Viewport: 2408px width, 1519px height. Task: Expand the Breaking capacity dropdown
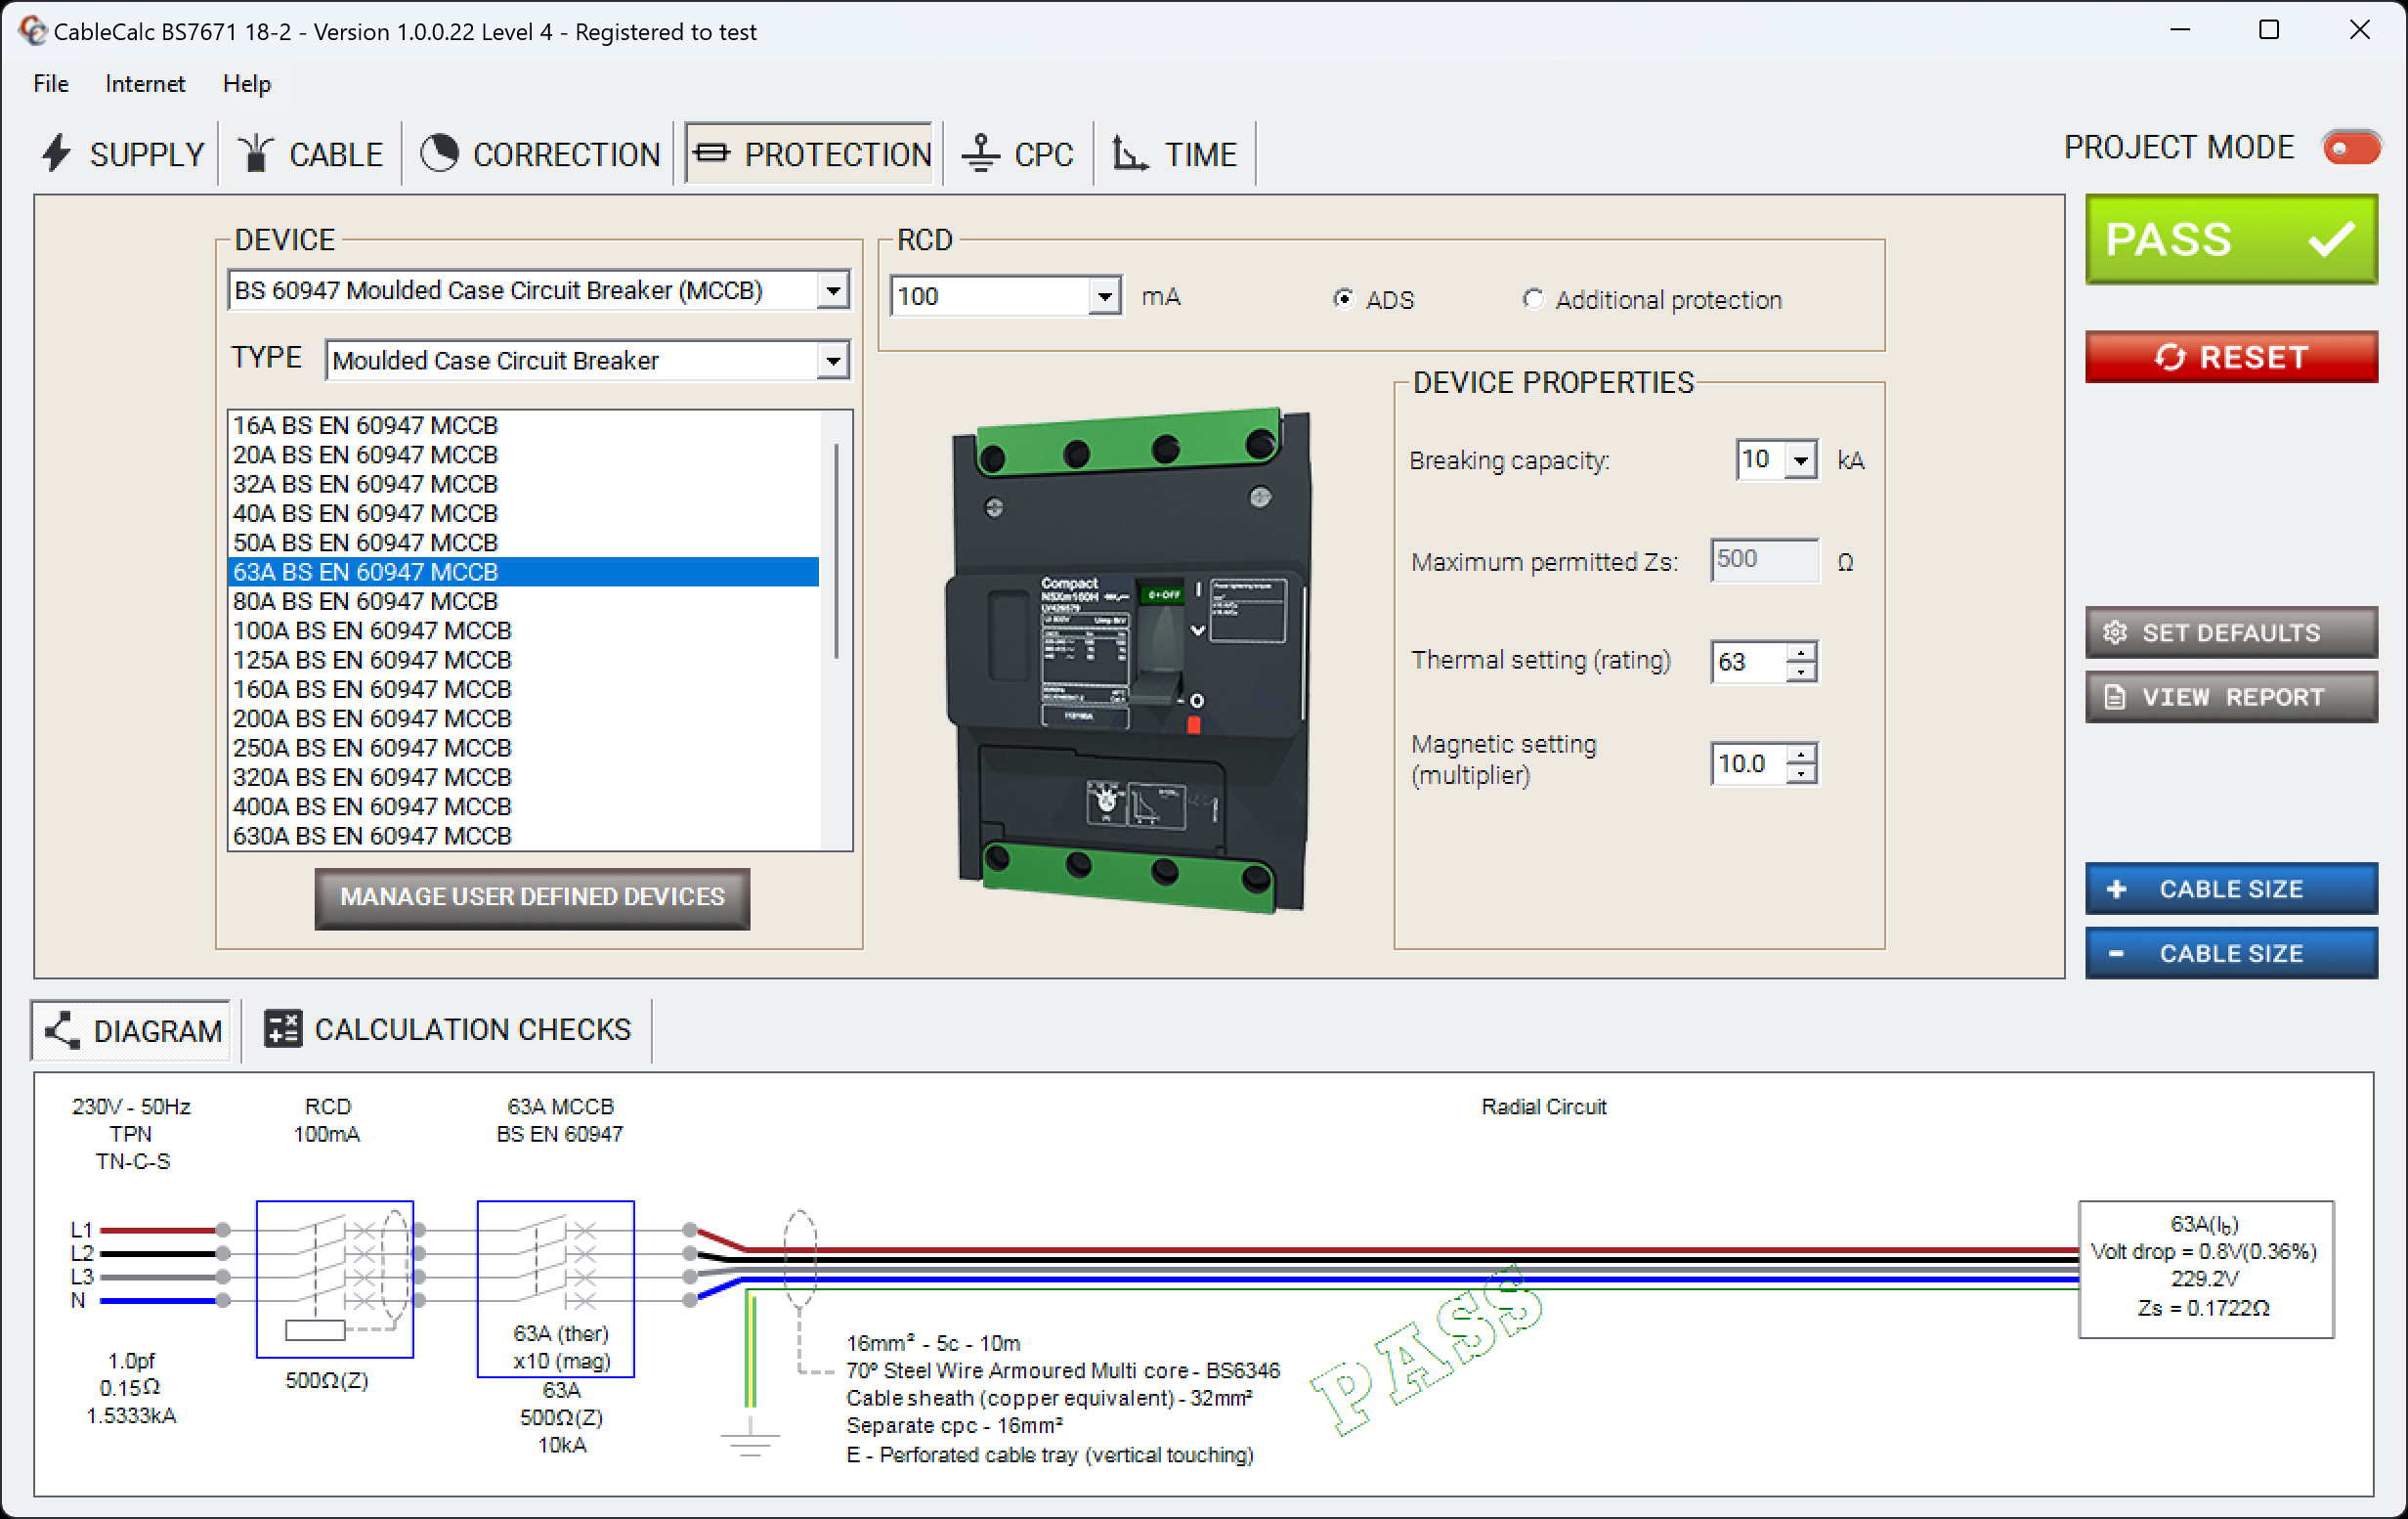pos(1802,460)
